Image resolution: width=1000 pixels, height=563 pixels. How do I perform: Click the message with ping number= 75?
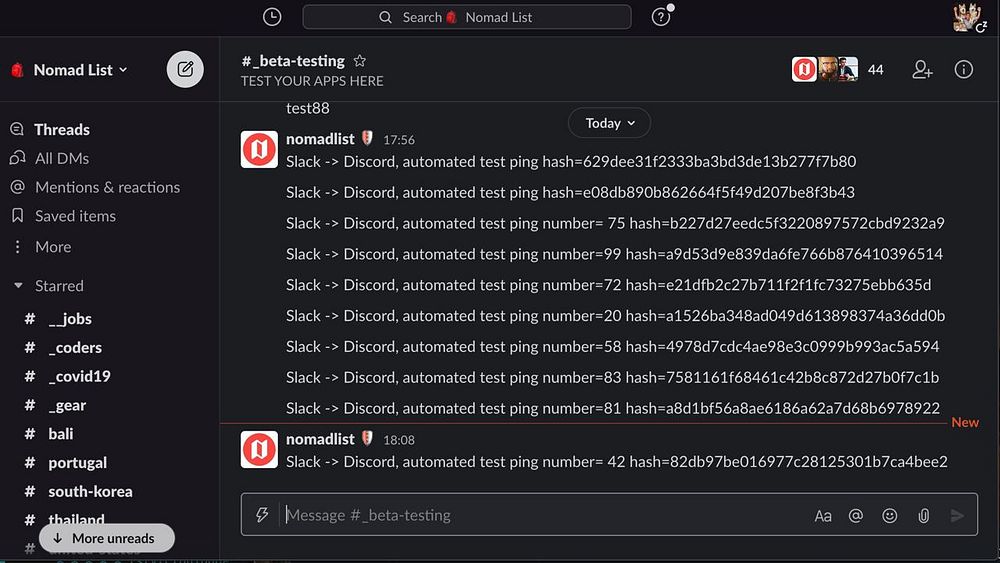click(x=615, y=223)
